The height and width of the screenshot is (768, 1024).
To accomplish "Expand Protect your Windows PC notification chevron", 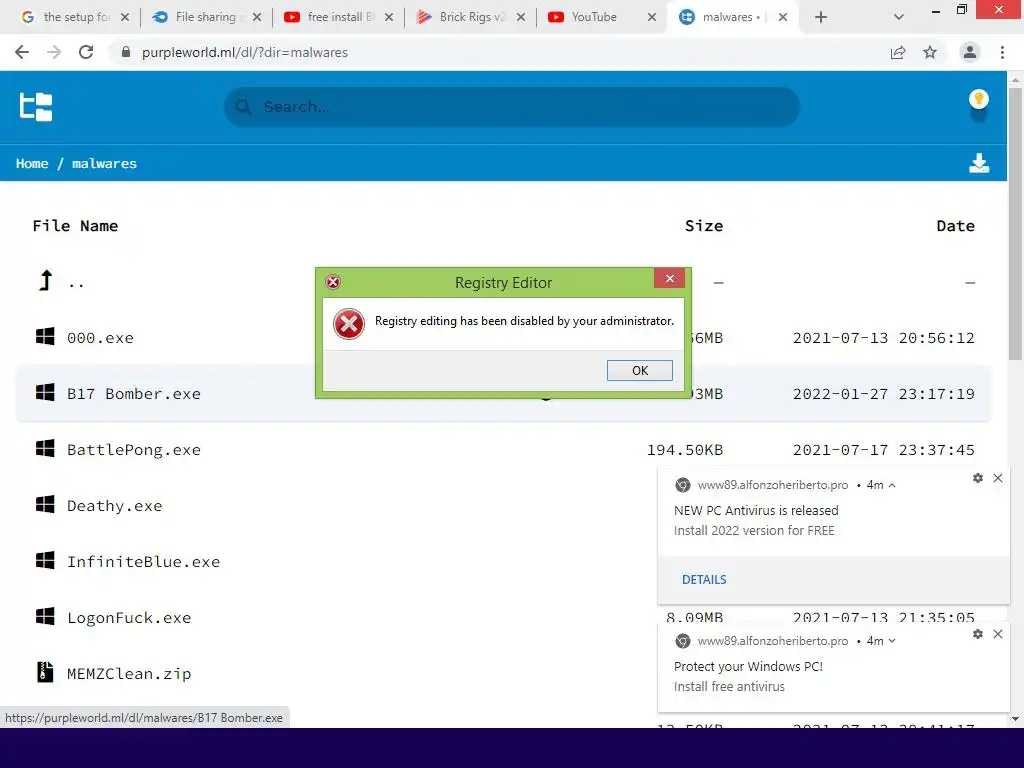I will (x=892, y=641).
